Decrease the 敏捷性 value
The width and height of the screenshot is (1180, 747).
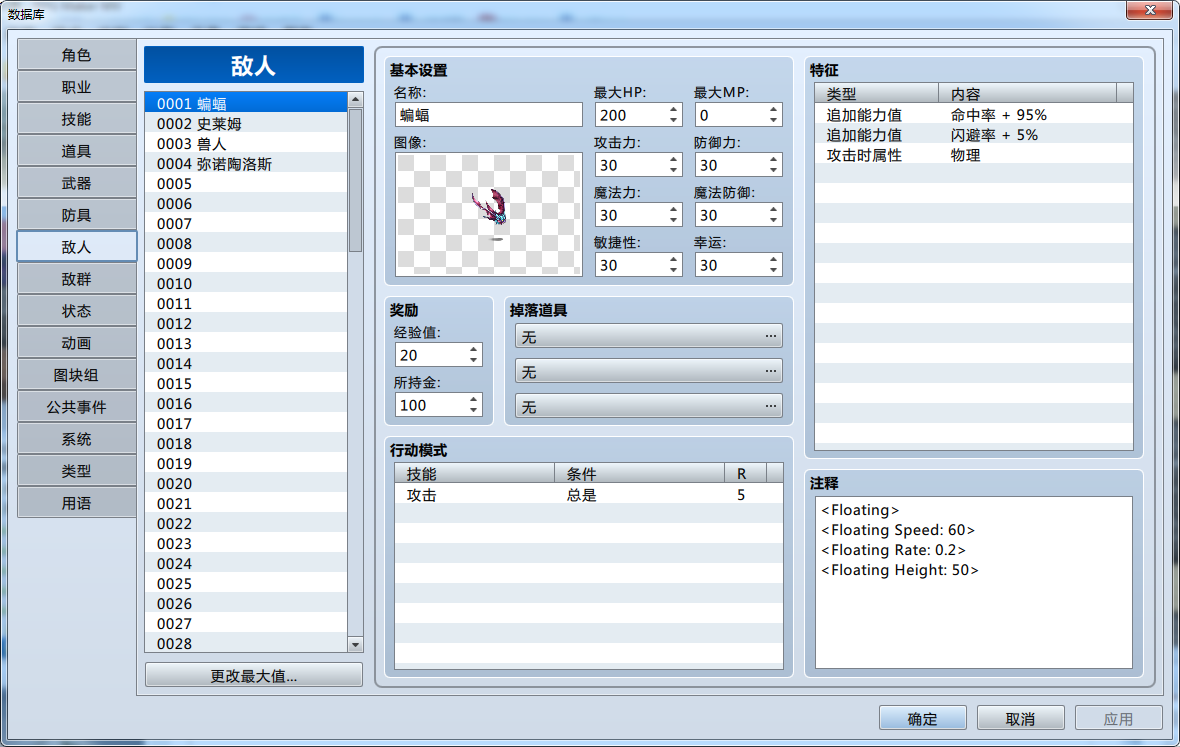point(674,271)
